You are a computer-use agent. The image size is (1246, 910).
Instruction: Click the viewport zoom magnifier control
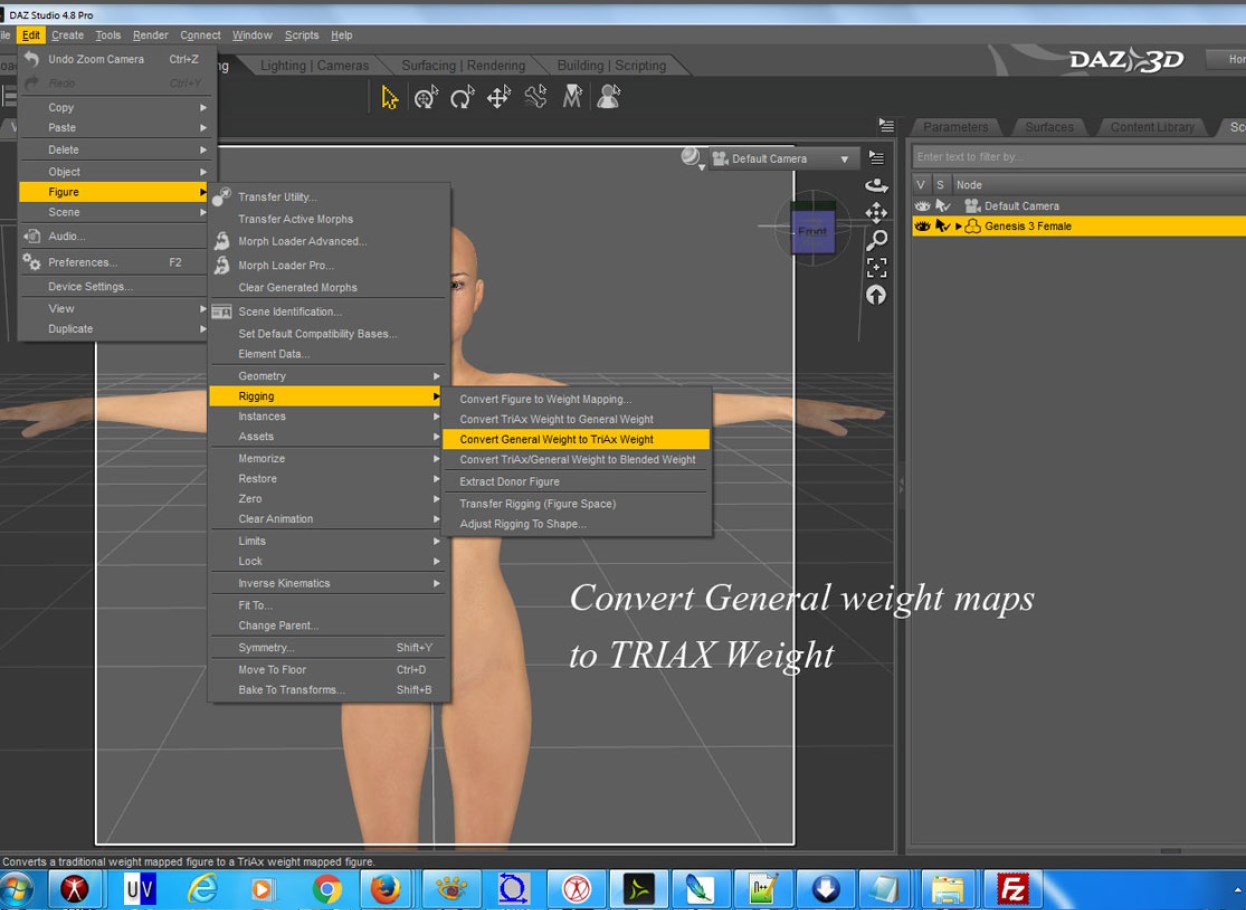coord(876,240)
